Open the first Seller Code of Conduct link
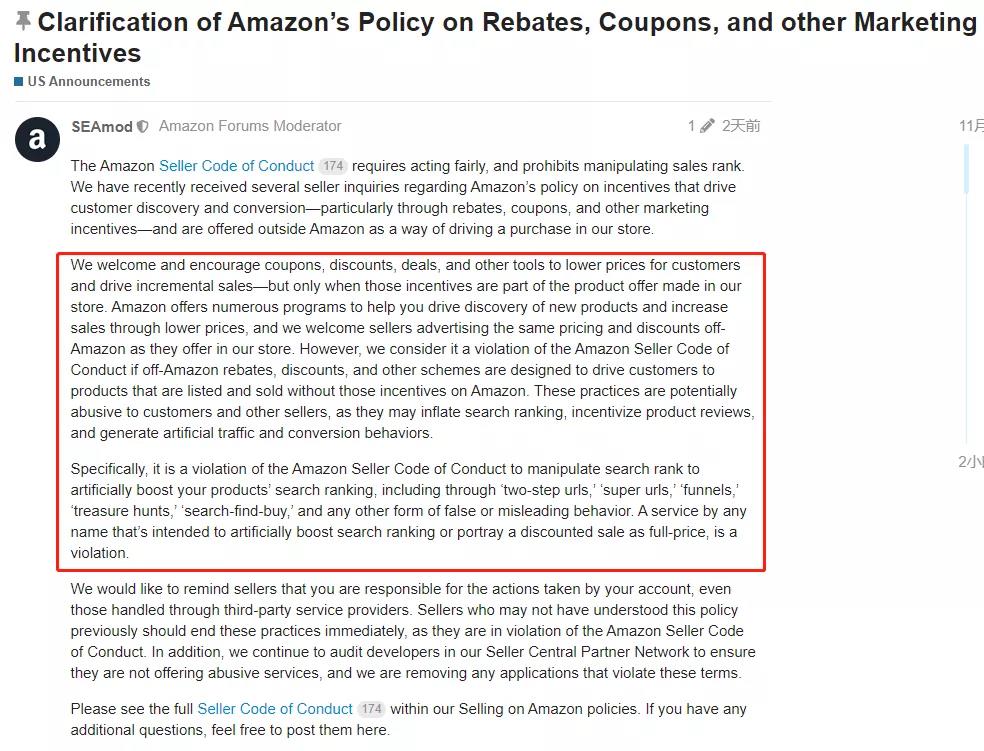This screenshot has height=751, width=984. coord(236,166)
